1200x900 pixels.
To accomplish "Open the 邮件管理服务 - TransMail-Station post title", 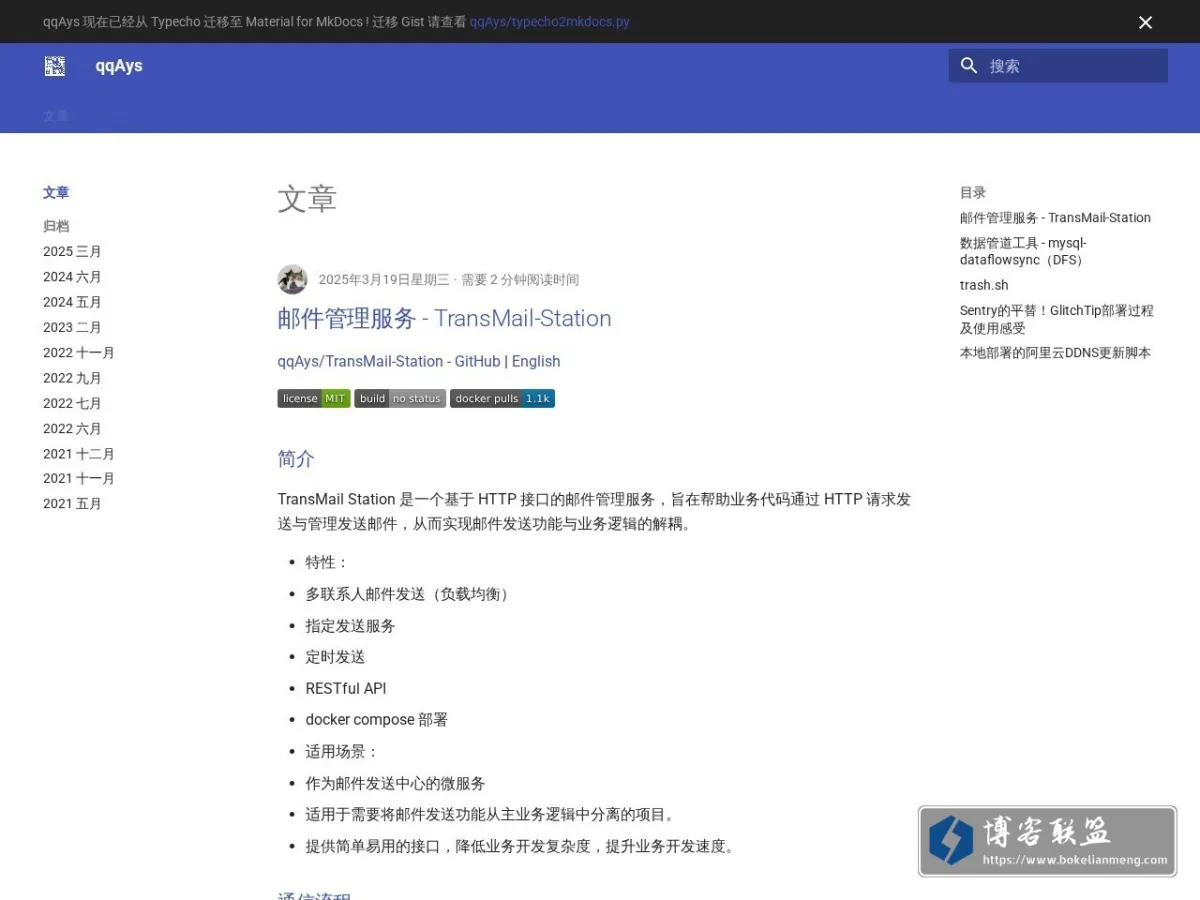I will click(x=444, y=319).
